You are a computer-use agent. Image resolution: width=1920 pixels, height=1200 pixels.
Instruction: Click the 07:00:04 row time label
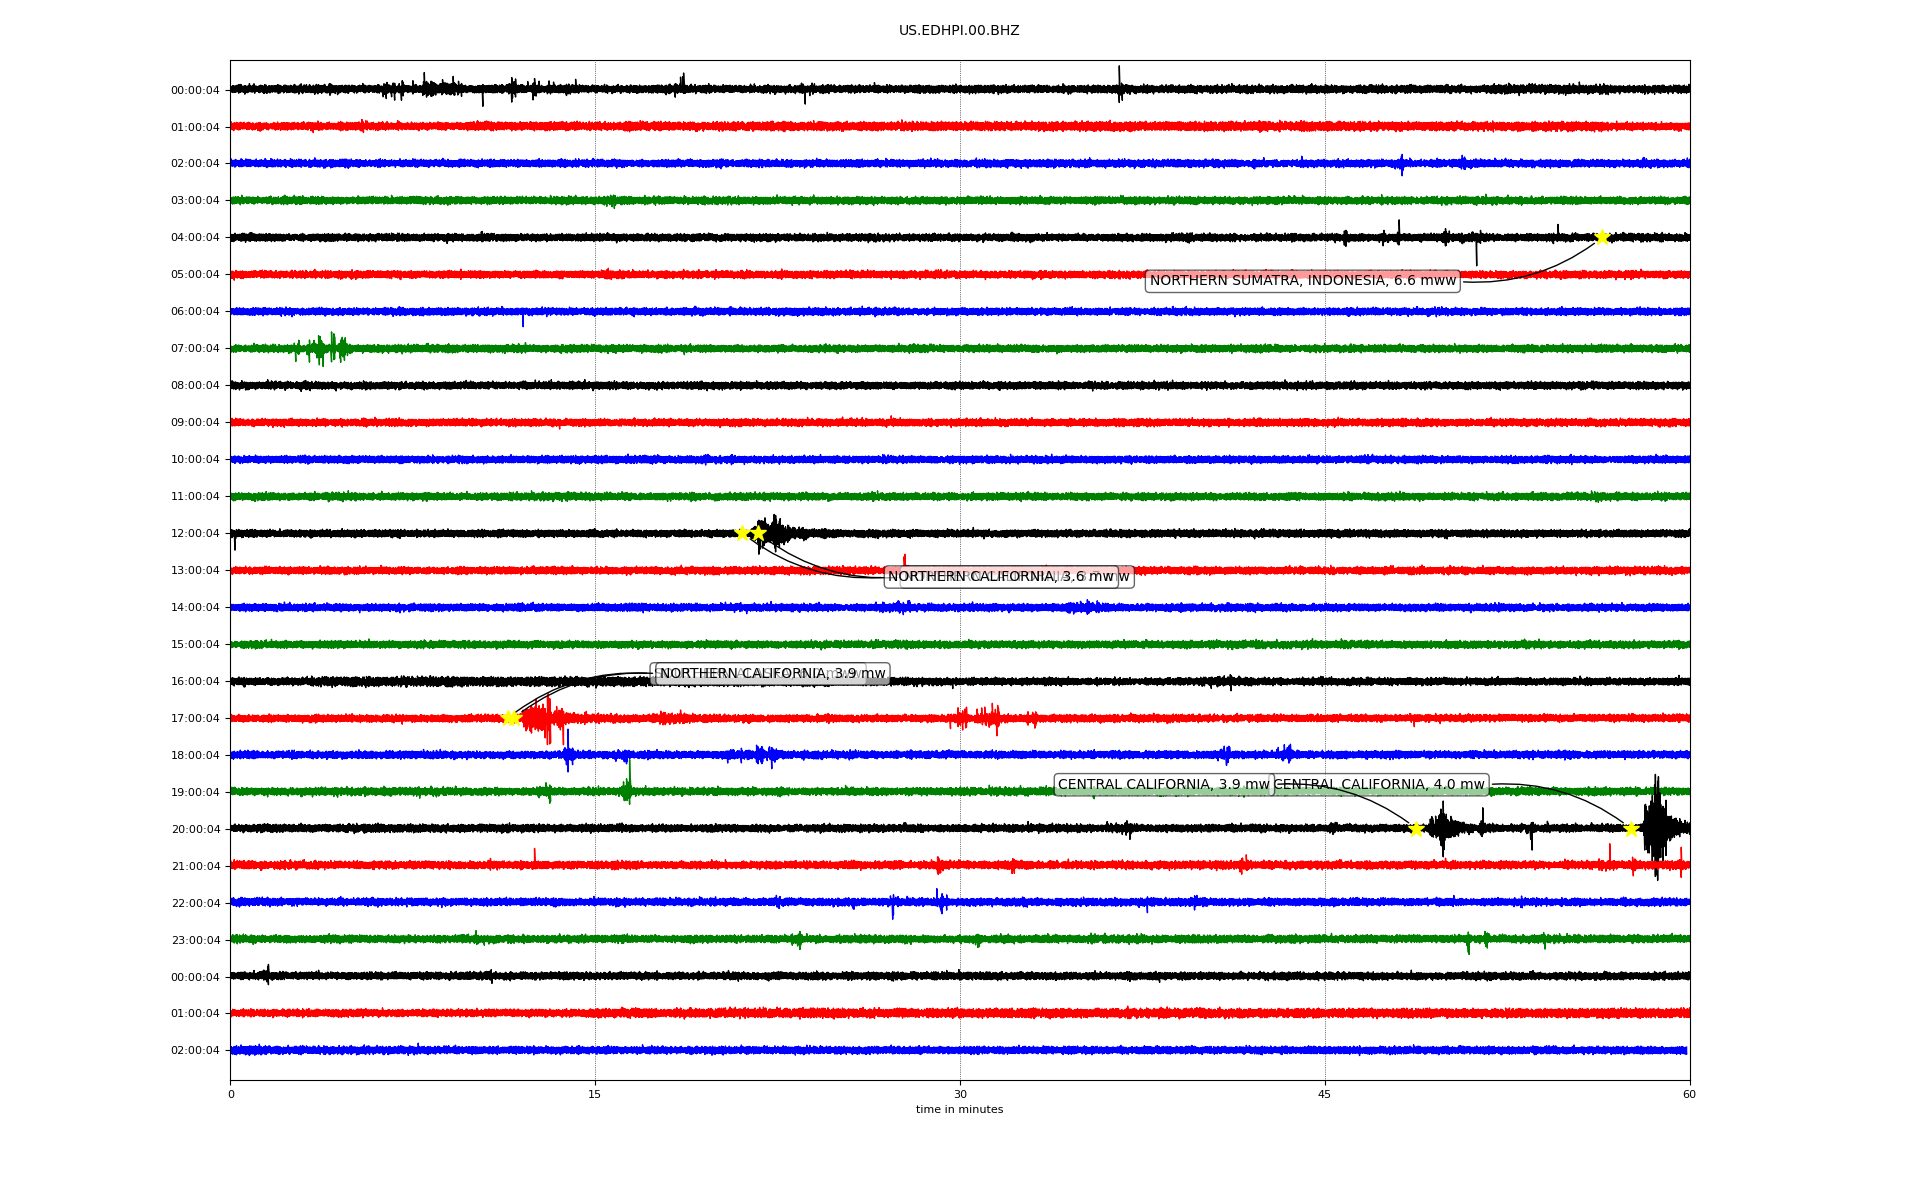195,349
